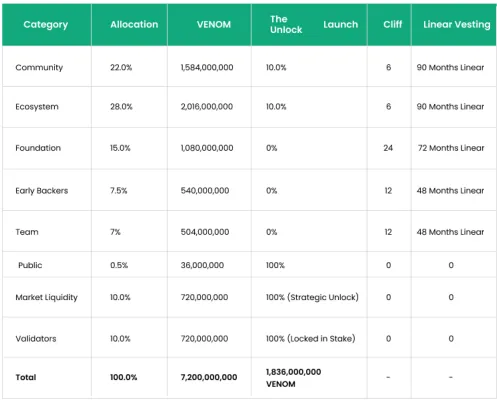Click Community row's '90 Months Linear'

[450, 67]
